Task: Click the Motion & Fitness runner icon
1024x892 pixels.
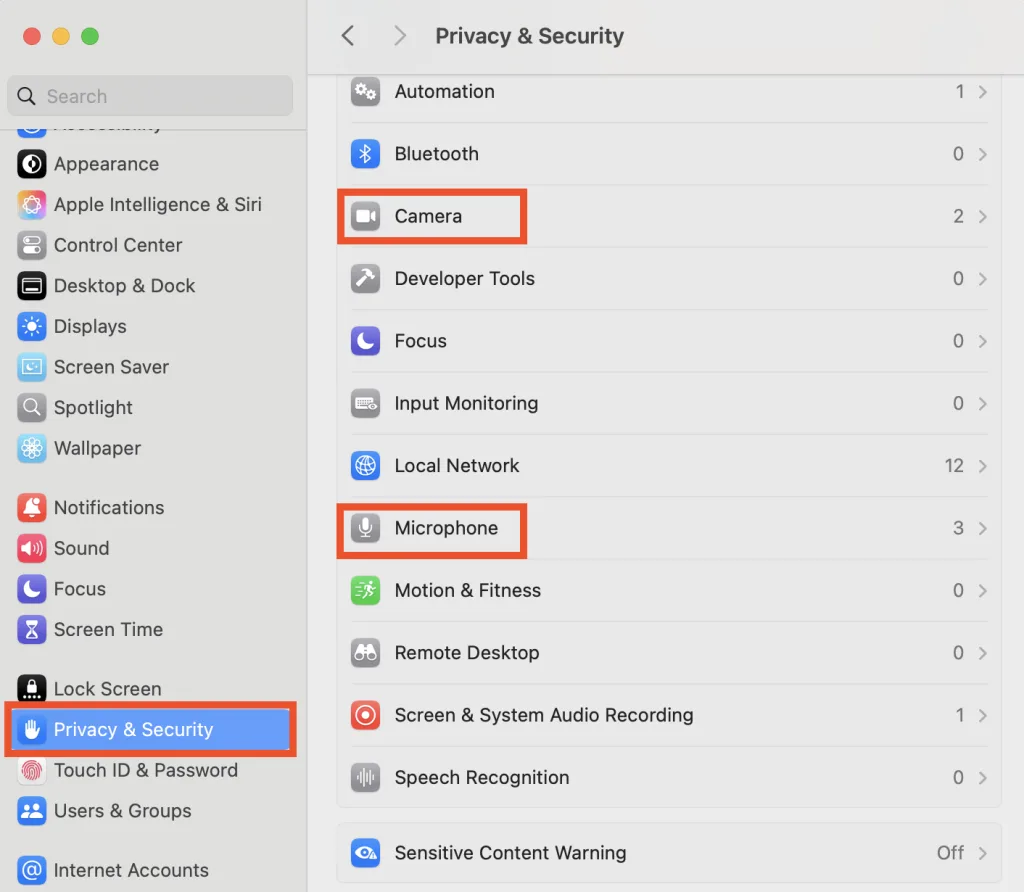Action: (365, 590)
